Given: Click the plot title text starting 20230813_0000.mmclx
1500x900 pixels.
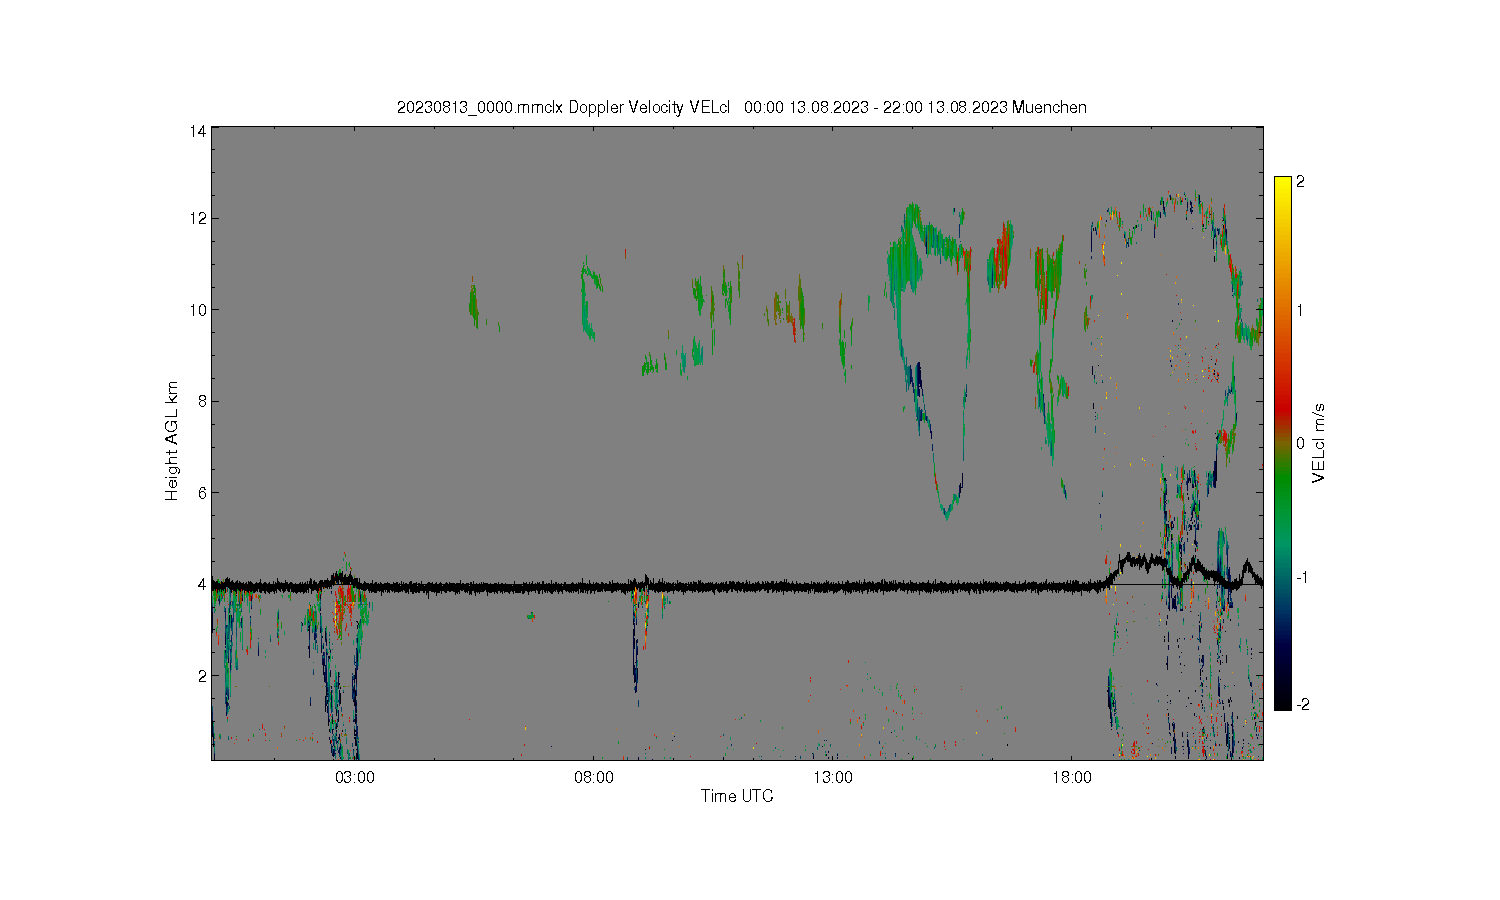Looking at the screenshot, I should [x=741, y=107].
